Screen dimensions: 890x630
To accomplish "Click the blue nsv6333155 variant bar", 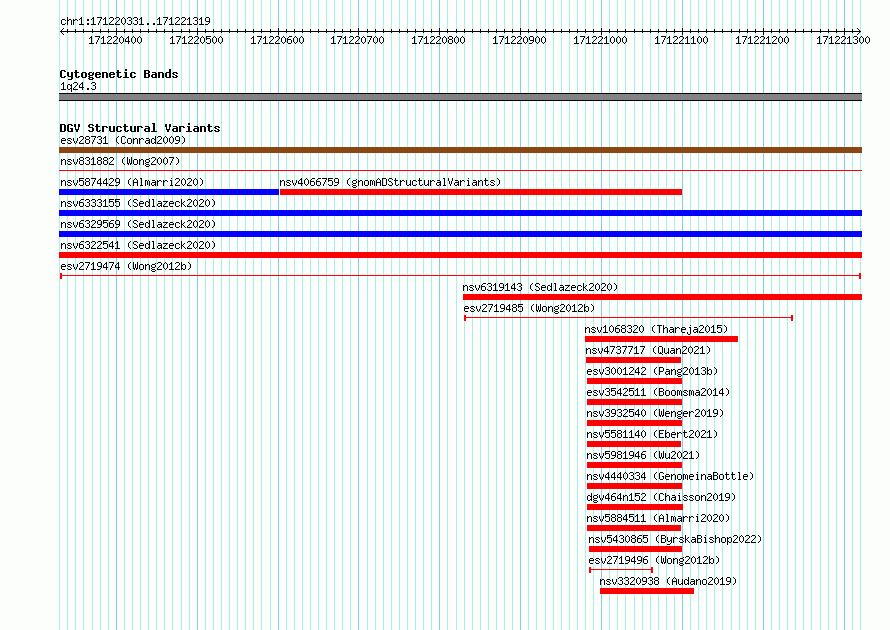I will click(460, 213).
